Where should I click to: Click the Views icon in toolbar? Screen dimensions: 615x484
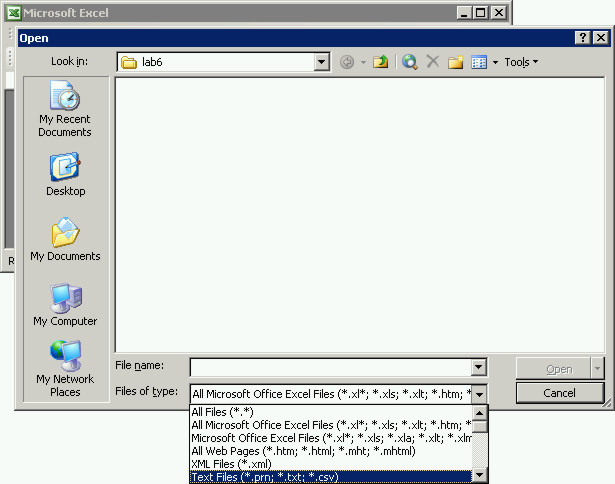[479, 62]
